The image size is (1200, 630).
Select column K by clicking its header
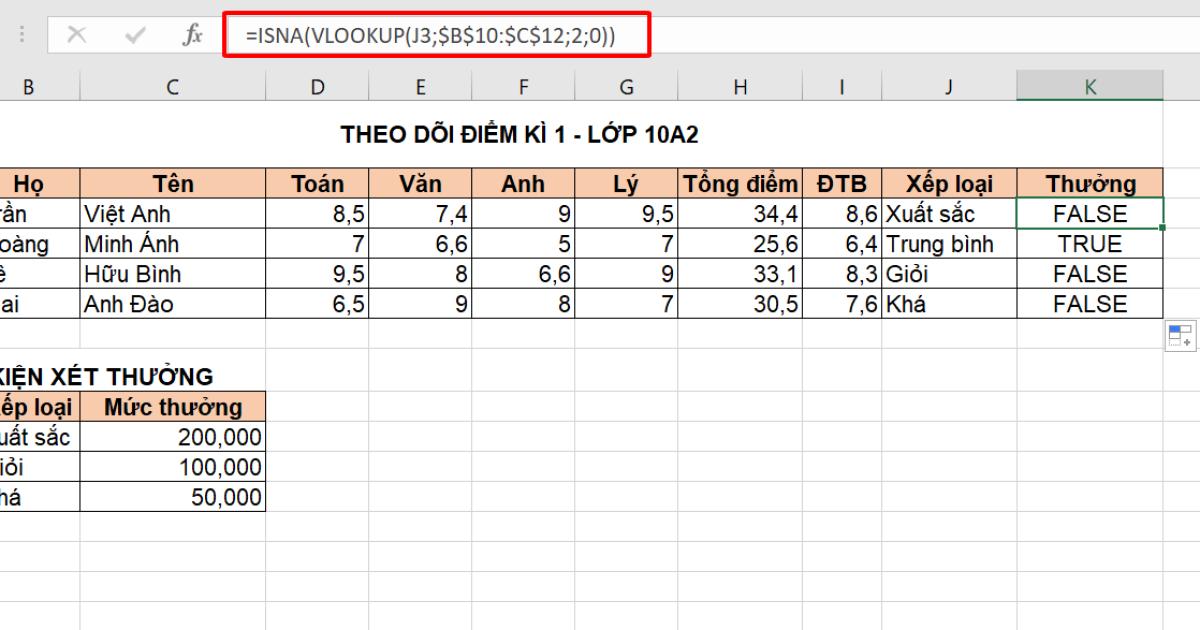point(1089,86)
